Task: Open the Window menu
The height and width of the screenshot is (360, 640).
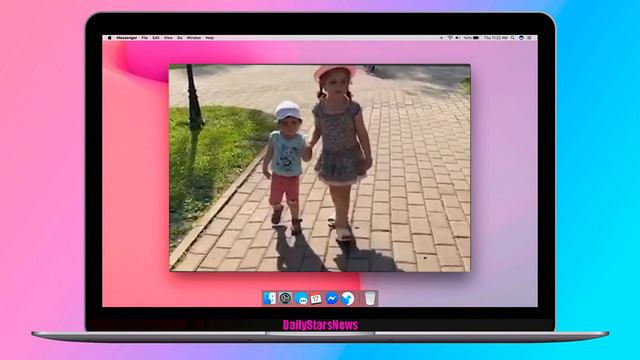Action: coord(194,38)
